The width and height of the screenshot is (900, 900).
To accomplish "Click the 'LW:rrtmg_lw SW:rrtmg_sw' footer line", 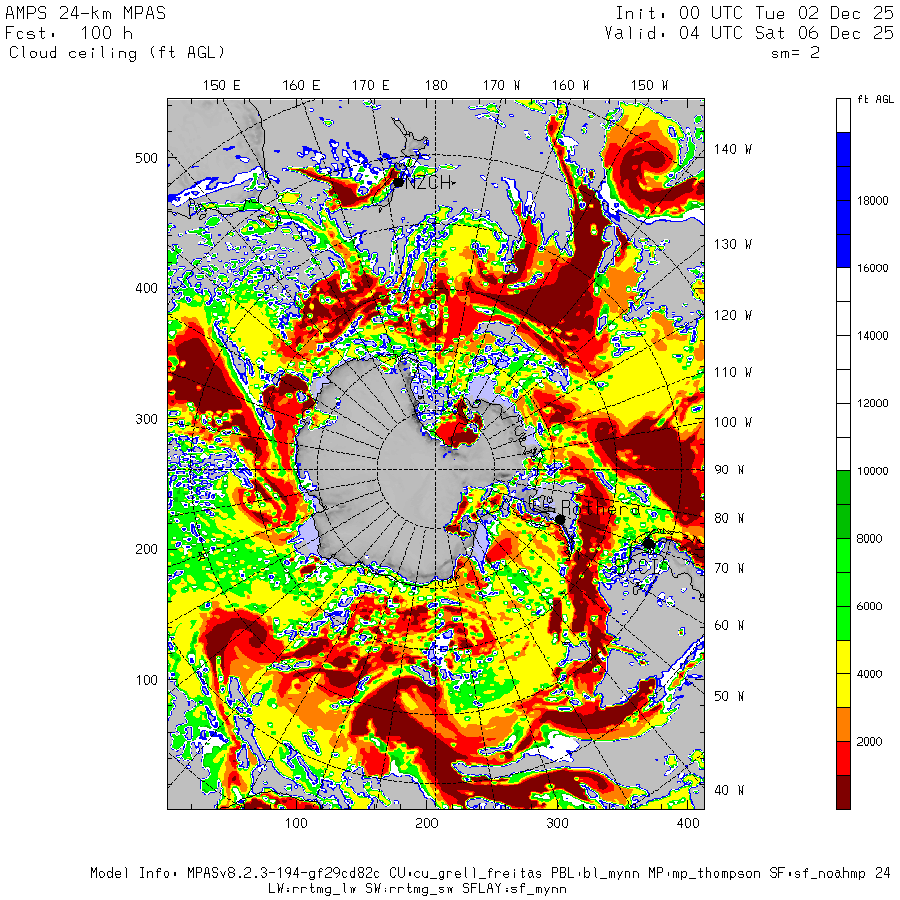I will pos(417,889).
